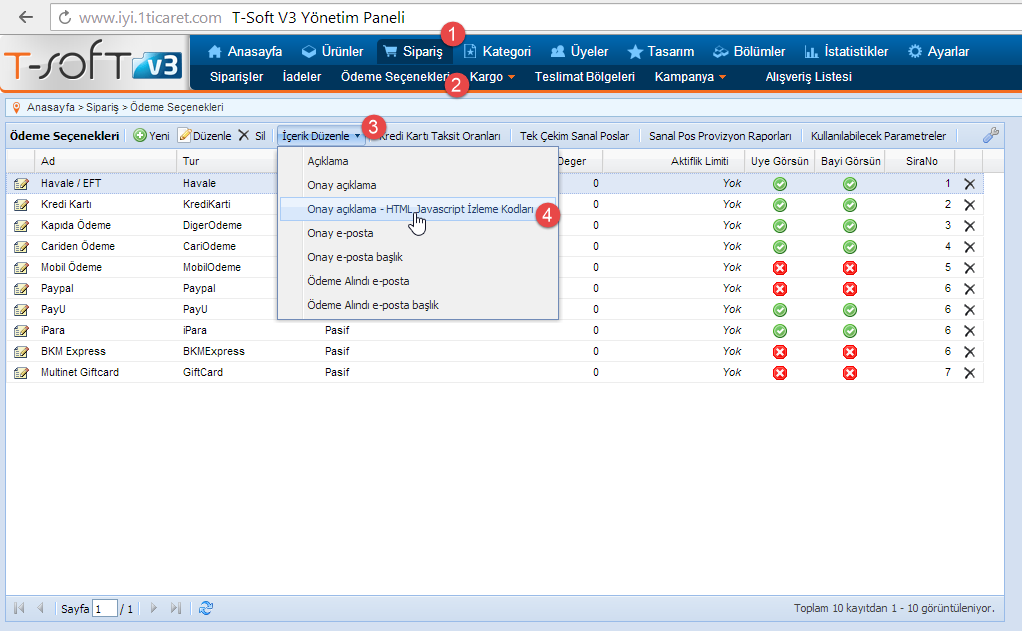
Task: Click the edit icon for Kapıda Ödeme row
Action: point(21,226)
